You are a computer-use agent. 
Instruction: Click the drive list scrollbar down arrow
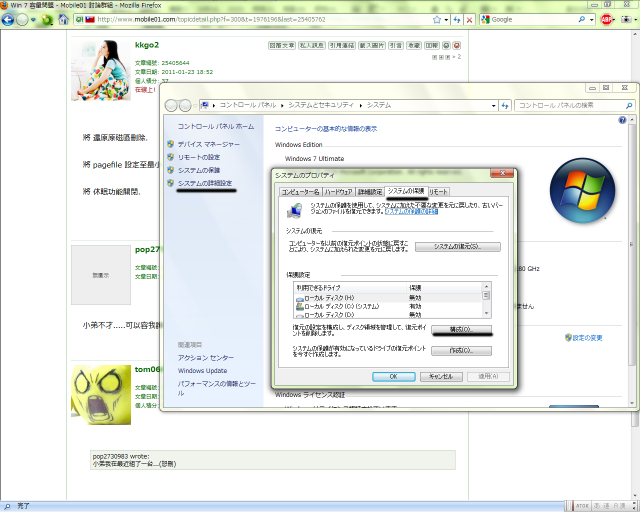pyautogui.click(x=486, y=314)
